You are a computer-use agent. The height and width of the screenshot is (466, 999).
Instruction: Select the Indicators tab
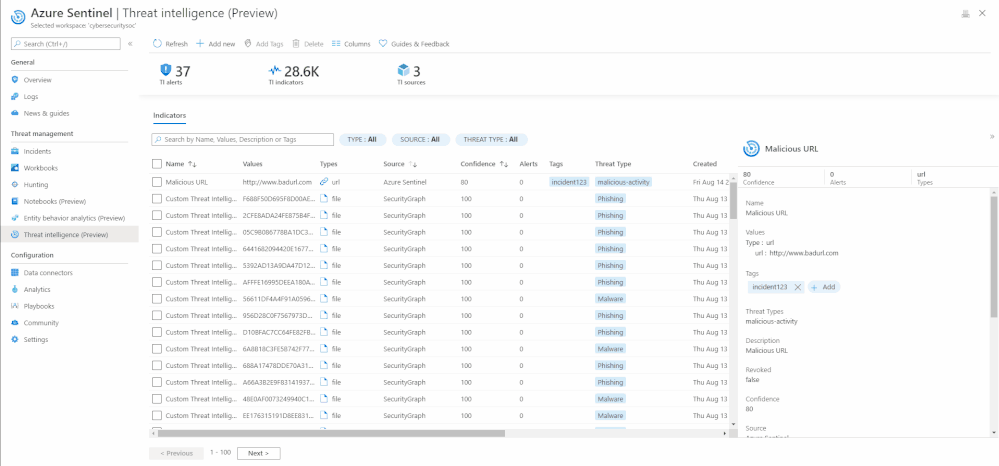(x=169, y=115)
